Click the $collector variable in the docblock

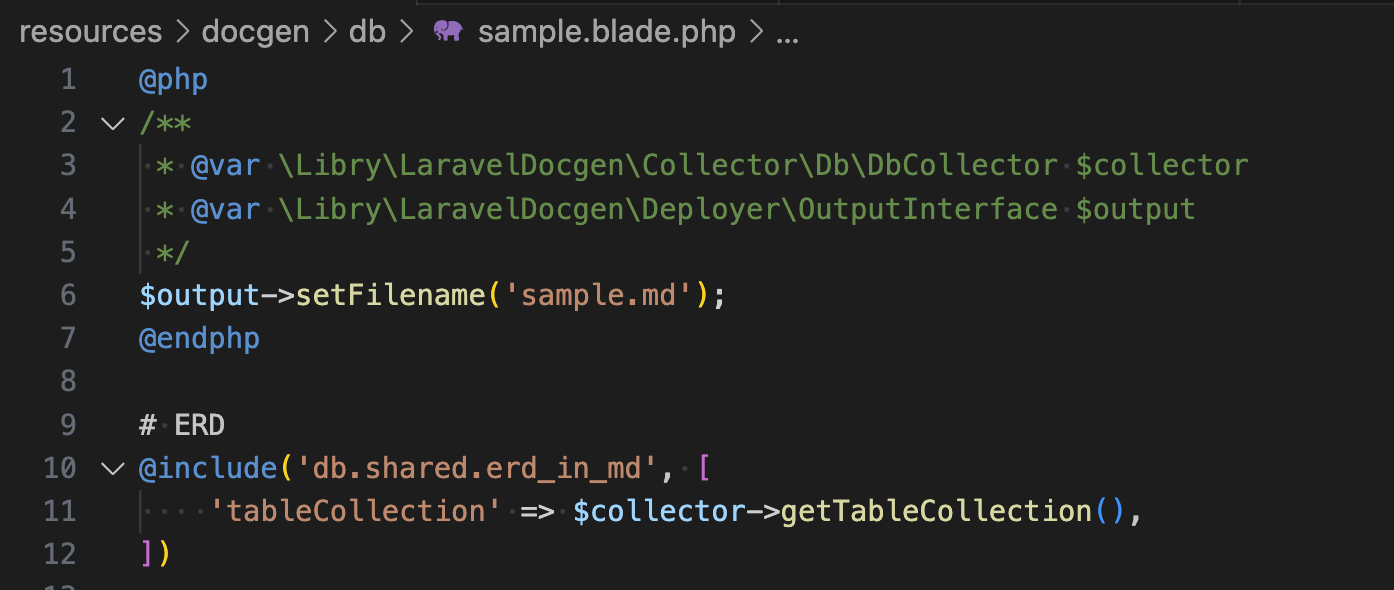pyautogui.click(x=1162, y=166)
